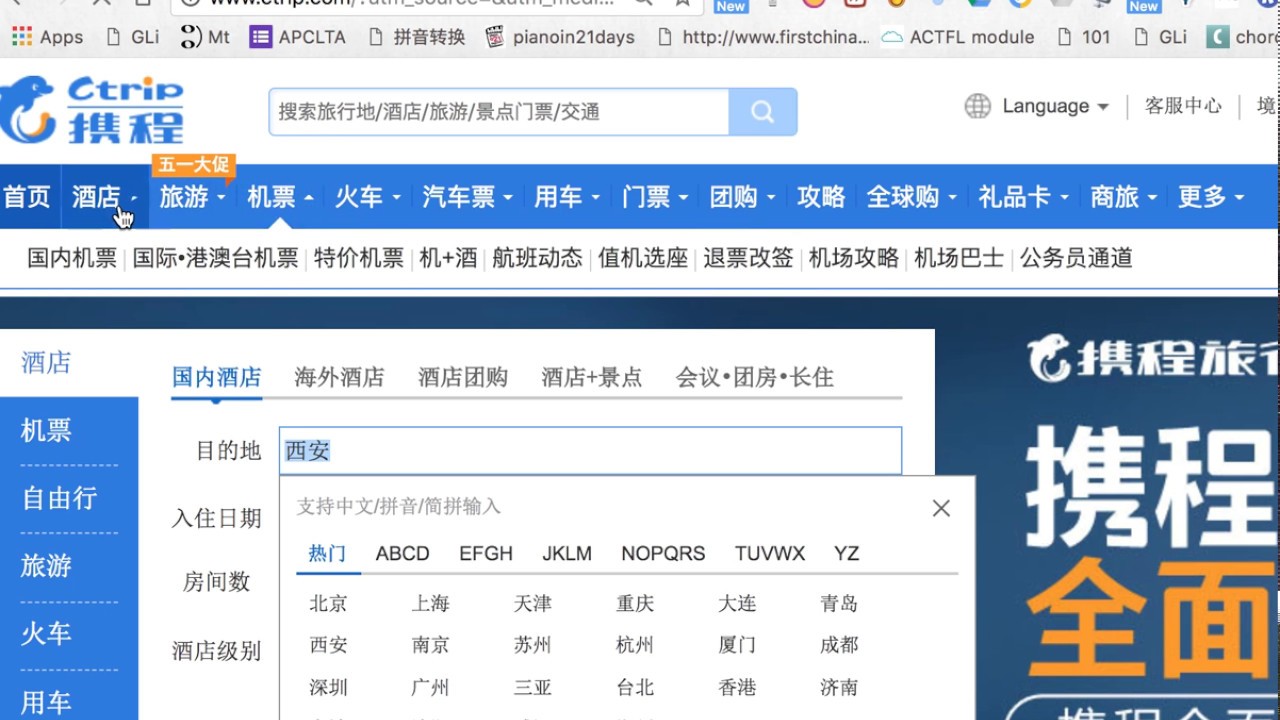Click the 航班动态 link
The image size is (1280, 720).
(x=537, y=258)
